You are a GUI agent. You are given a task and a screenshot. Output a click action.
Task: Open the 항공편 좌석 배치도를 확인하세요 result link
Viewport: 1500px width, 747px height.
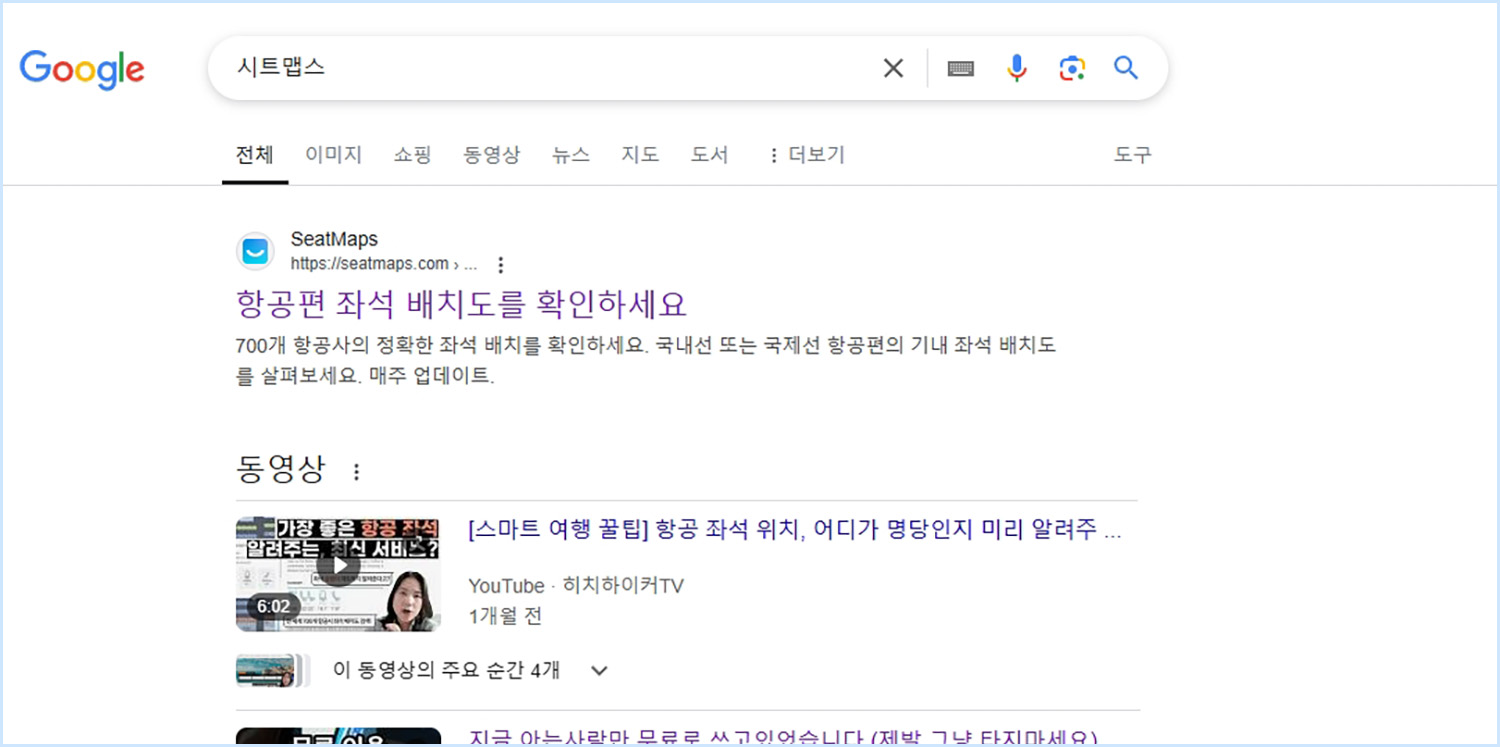461,303
